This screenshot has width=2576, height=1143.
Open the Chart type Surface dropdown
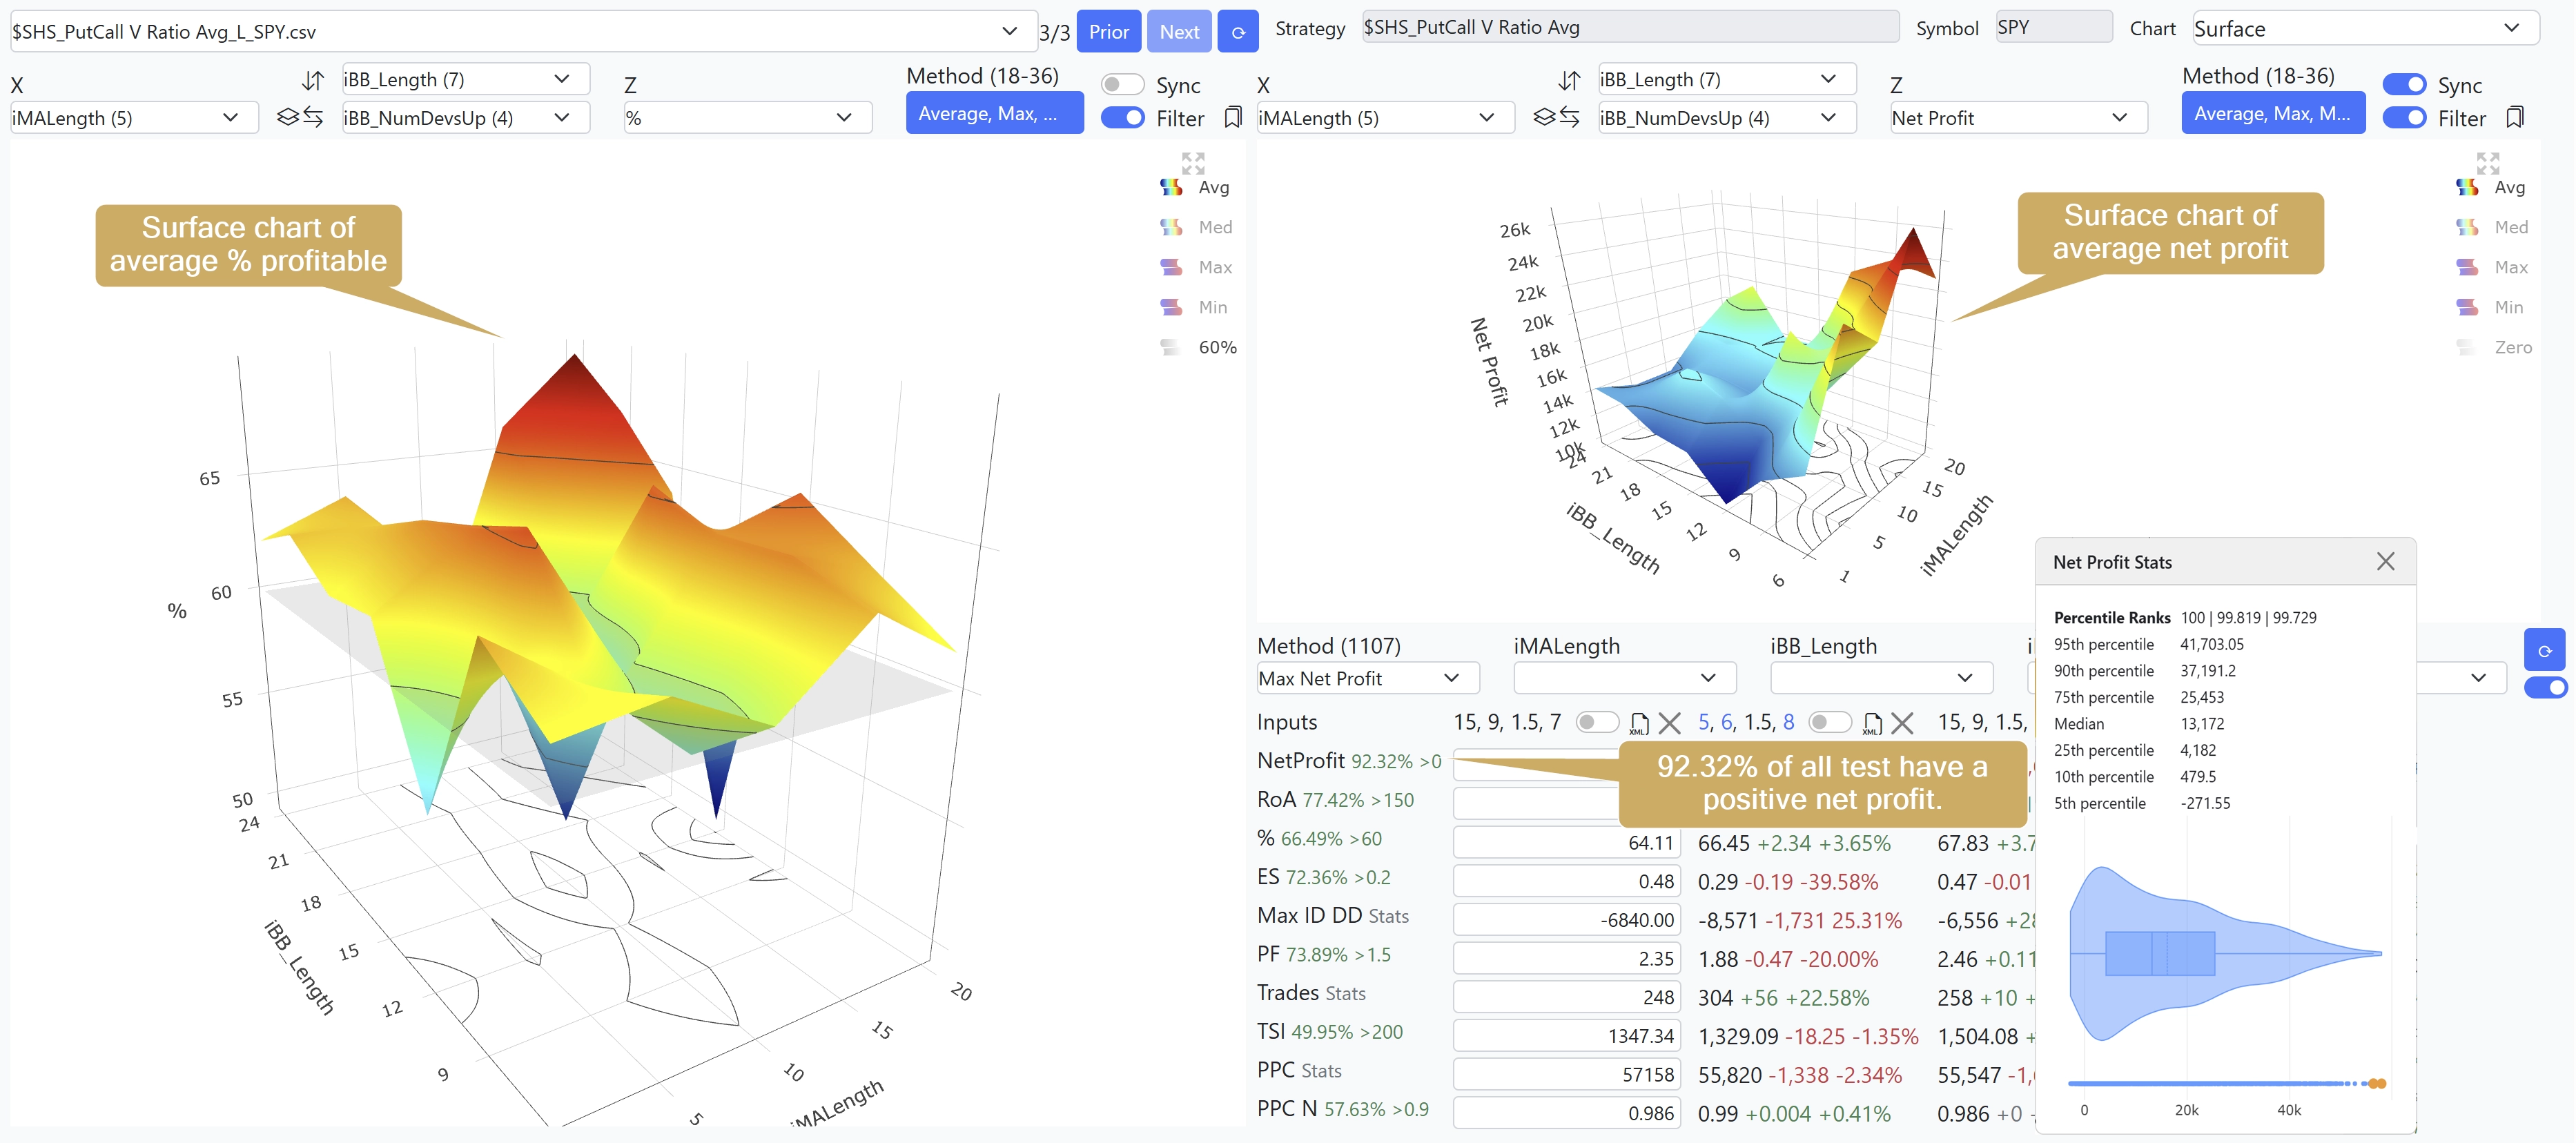2366,29
